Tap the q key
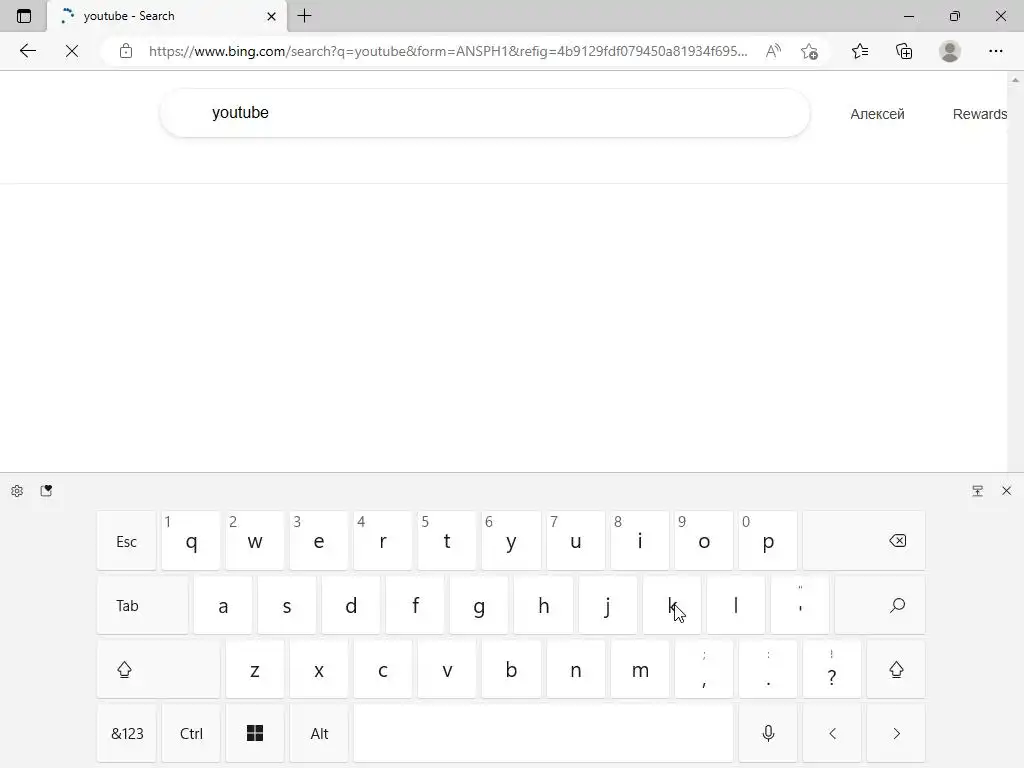Image resolution: width=1024 pixels, height=768 pixels. [x=191, y=541]
